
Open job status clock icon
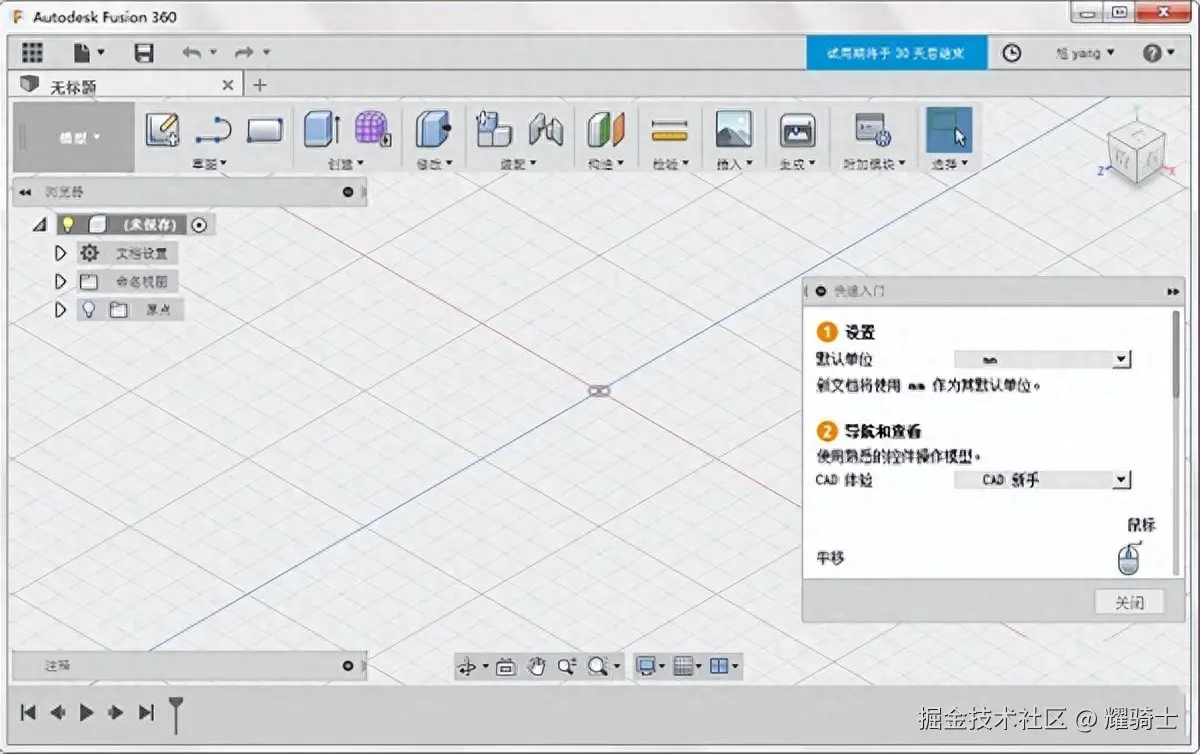point(1012,53)
